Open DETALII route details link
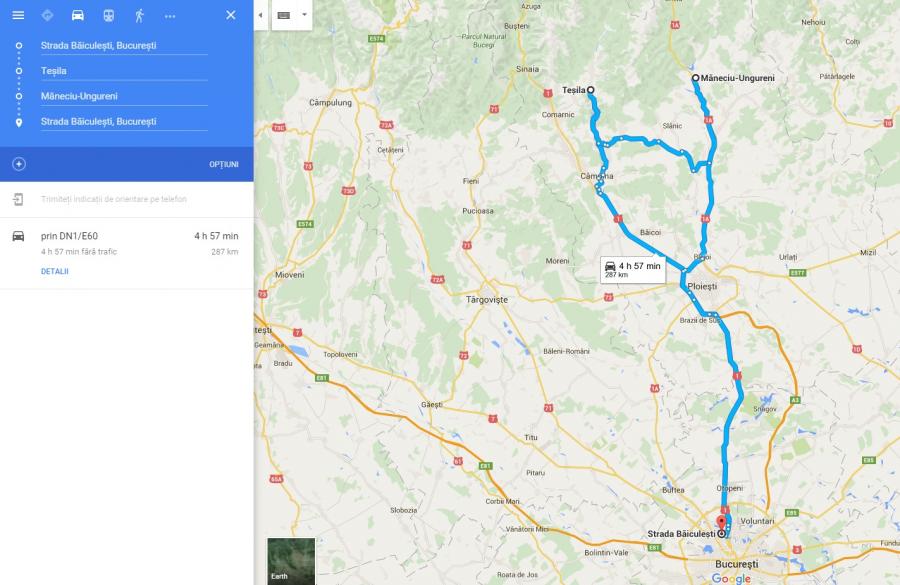The width and height of the screenshot is (900, 585). point(55,271)
